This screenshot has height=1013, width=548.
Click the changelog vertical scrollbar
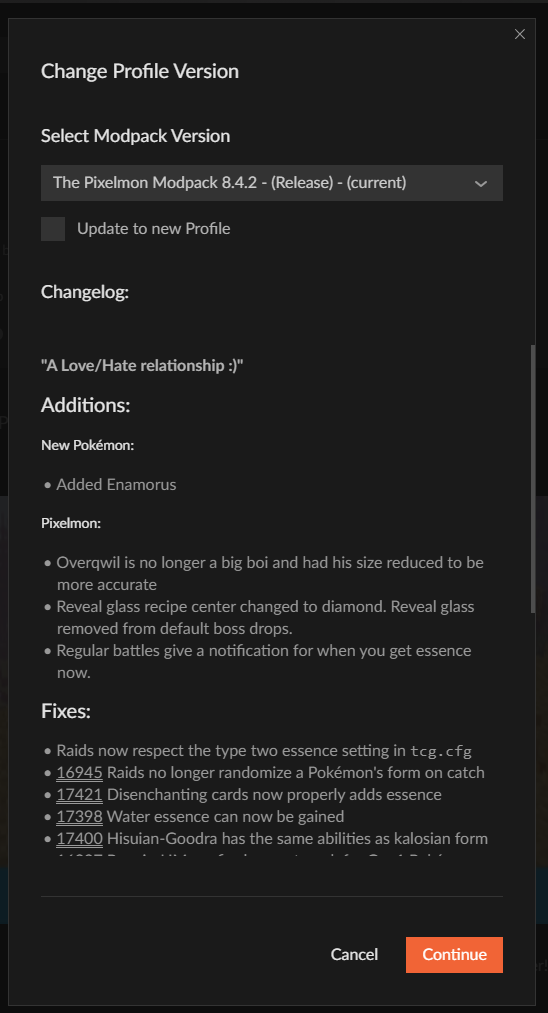click(532, 479)
